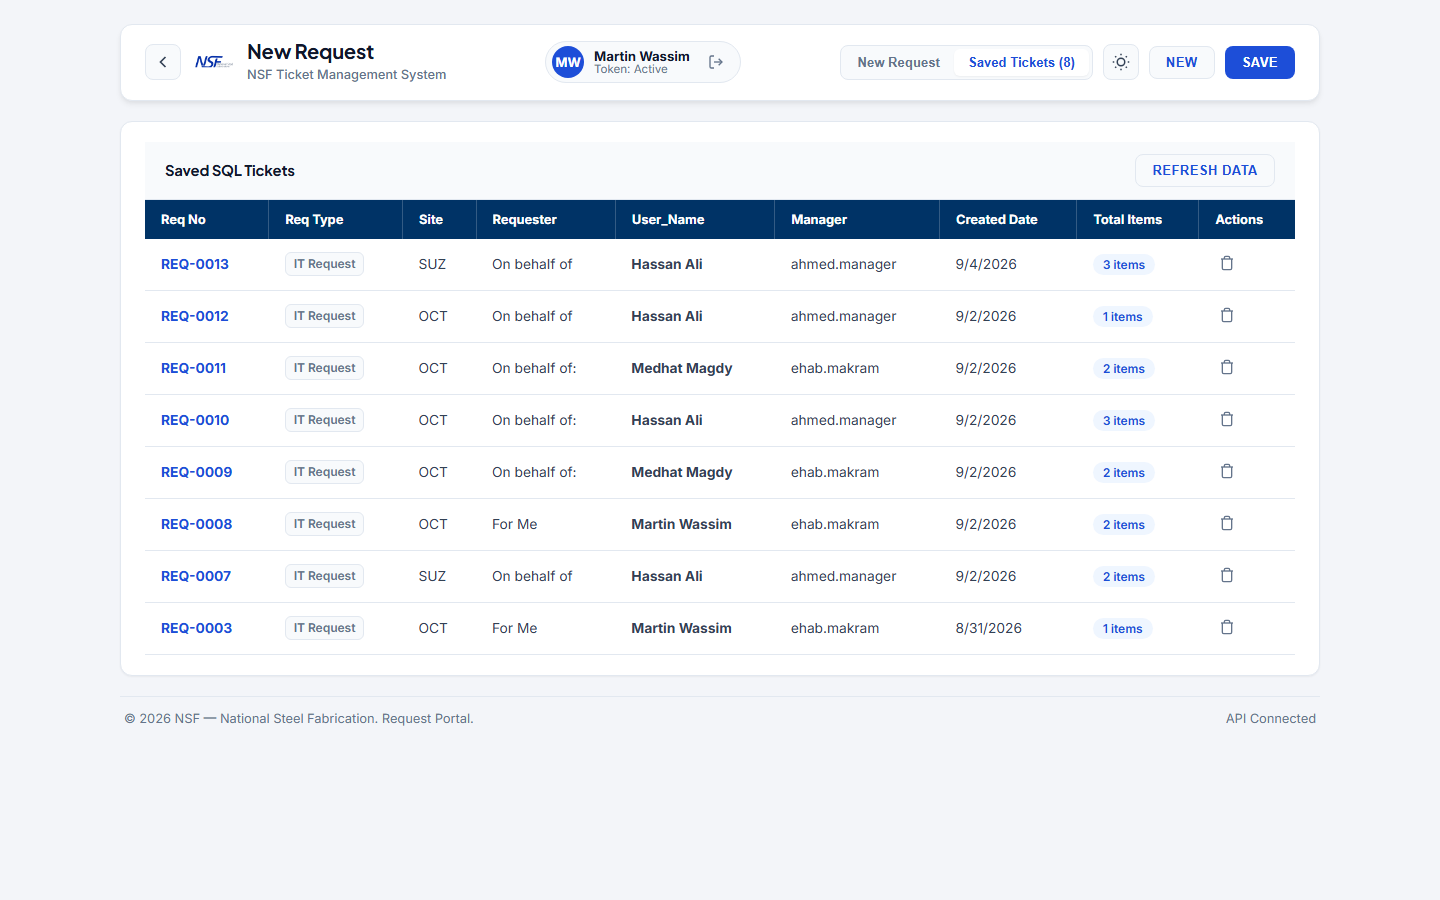Open ticket link REQ-0013
The width and height of the screenshot is (1440, 900).
(195, 264)
